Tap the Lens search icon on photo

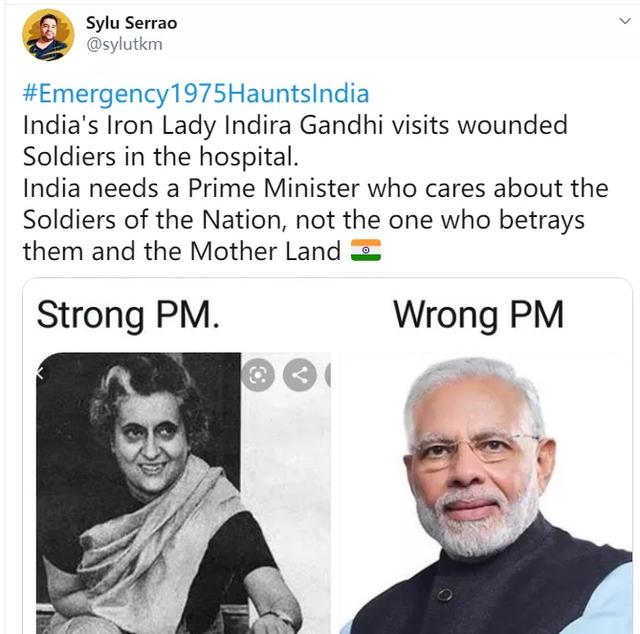pyautogui.click(x=258, y=375)
